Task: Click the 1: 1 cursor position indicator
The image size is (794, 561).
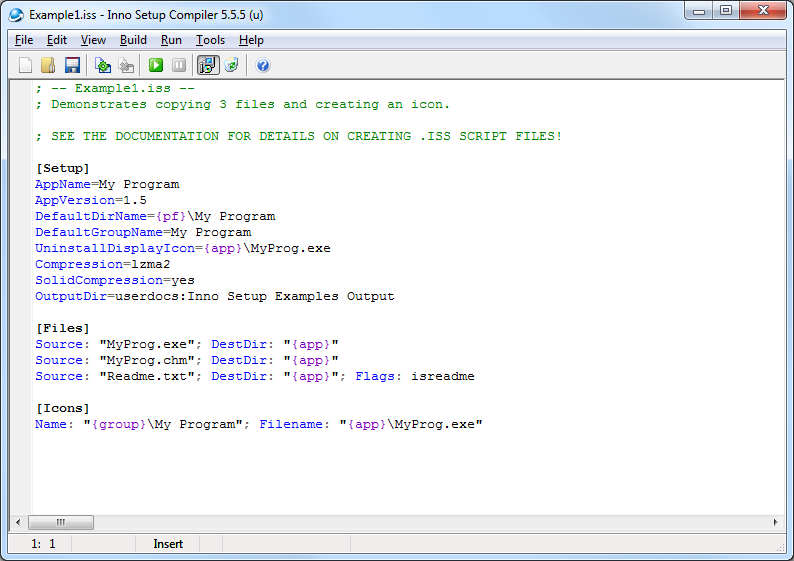Action: (43, 544)
